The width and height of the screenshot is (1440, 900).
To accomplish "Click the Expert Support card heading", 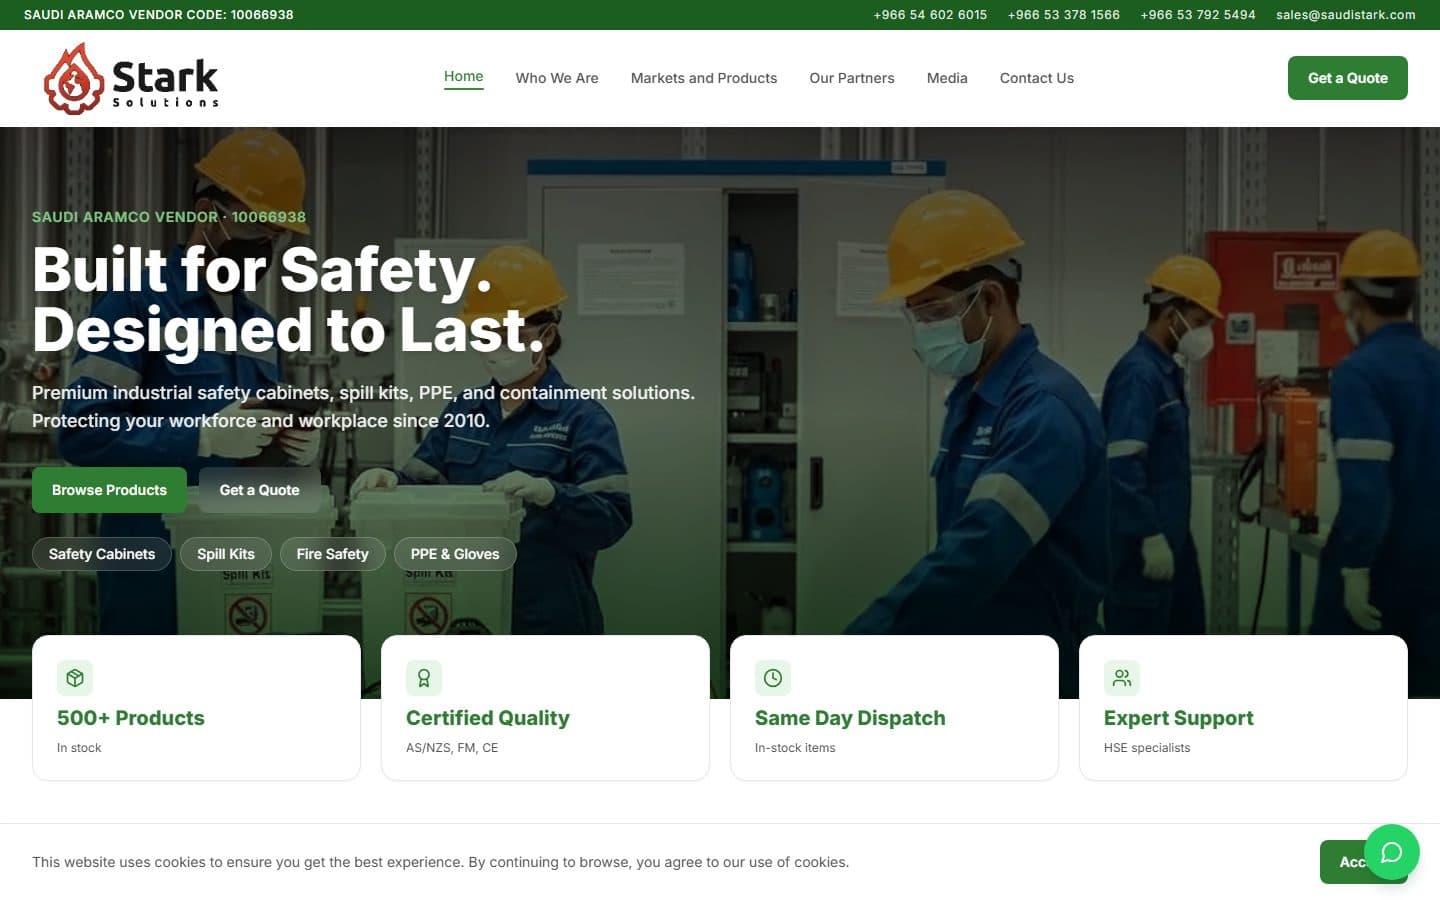I will click(1179, 718).
